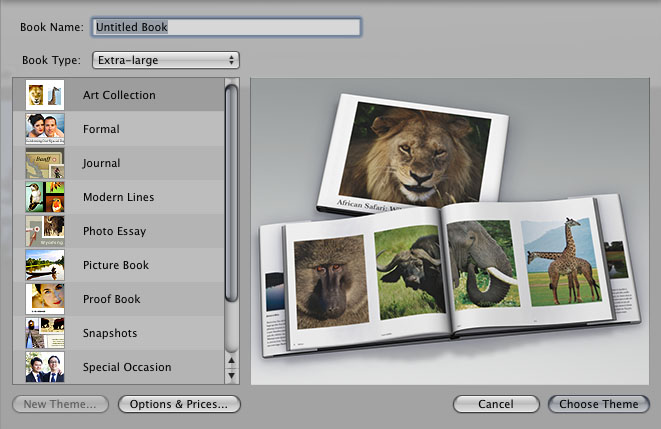Viewport: 661px width, 429px height.
Task: Click the baboon photo in the preview
Action: [331, 282]
